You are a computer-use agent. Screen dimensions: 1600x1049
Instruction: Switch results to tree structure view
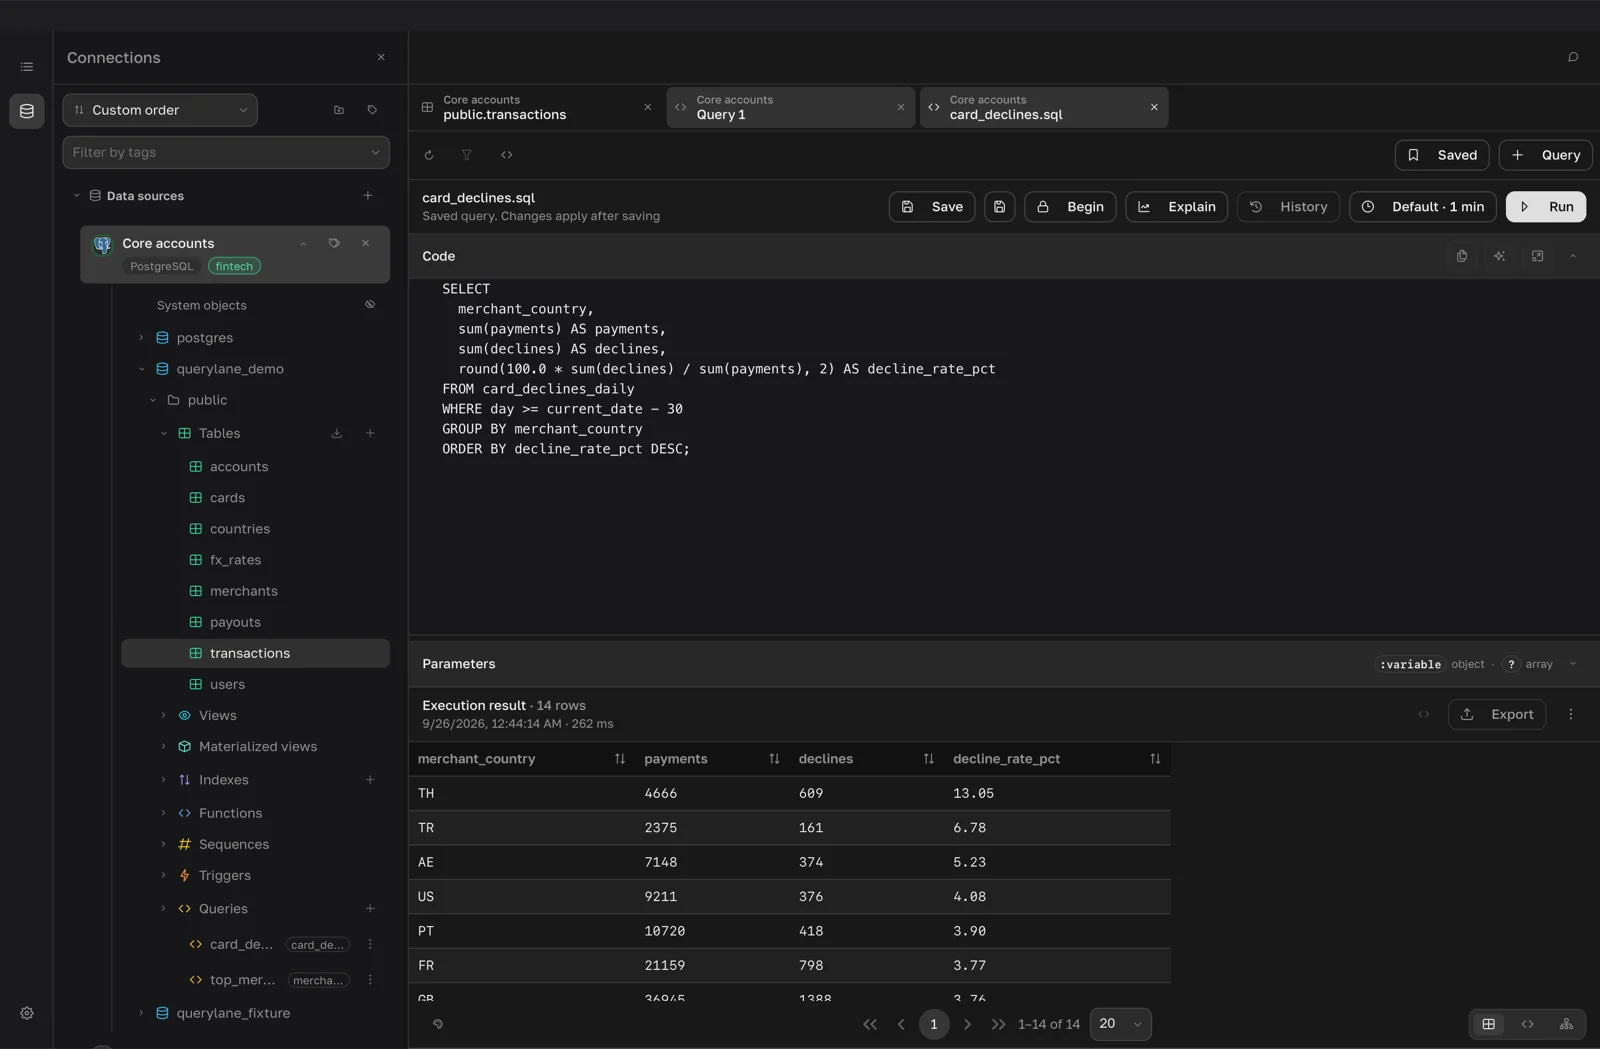coord(1566,1024)
